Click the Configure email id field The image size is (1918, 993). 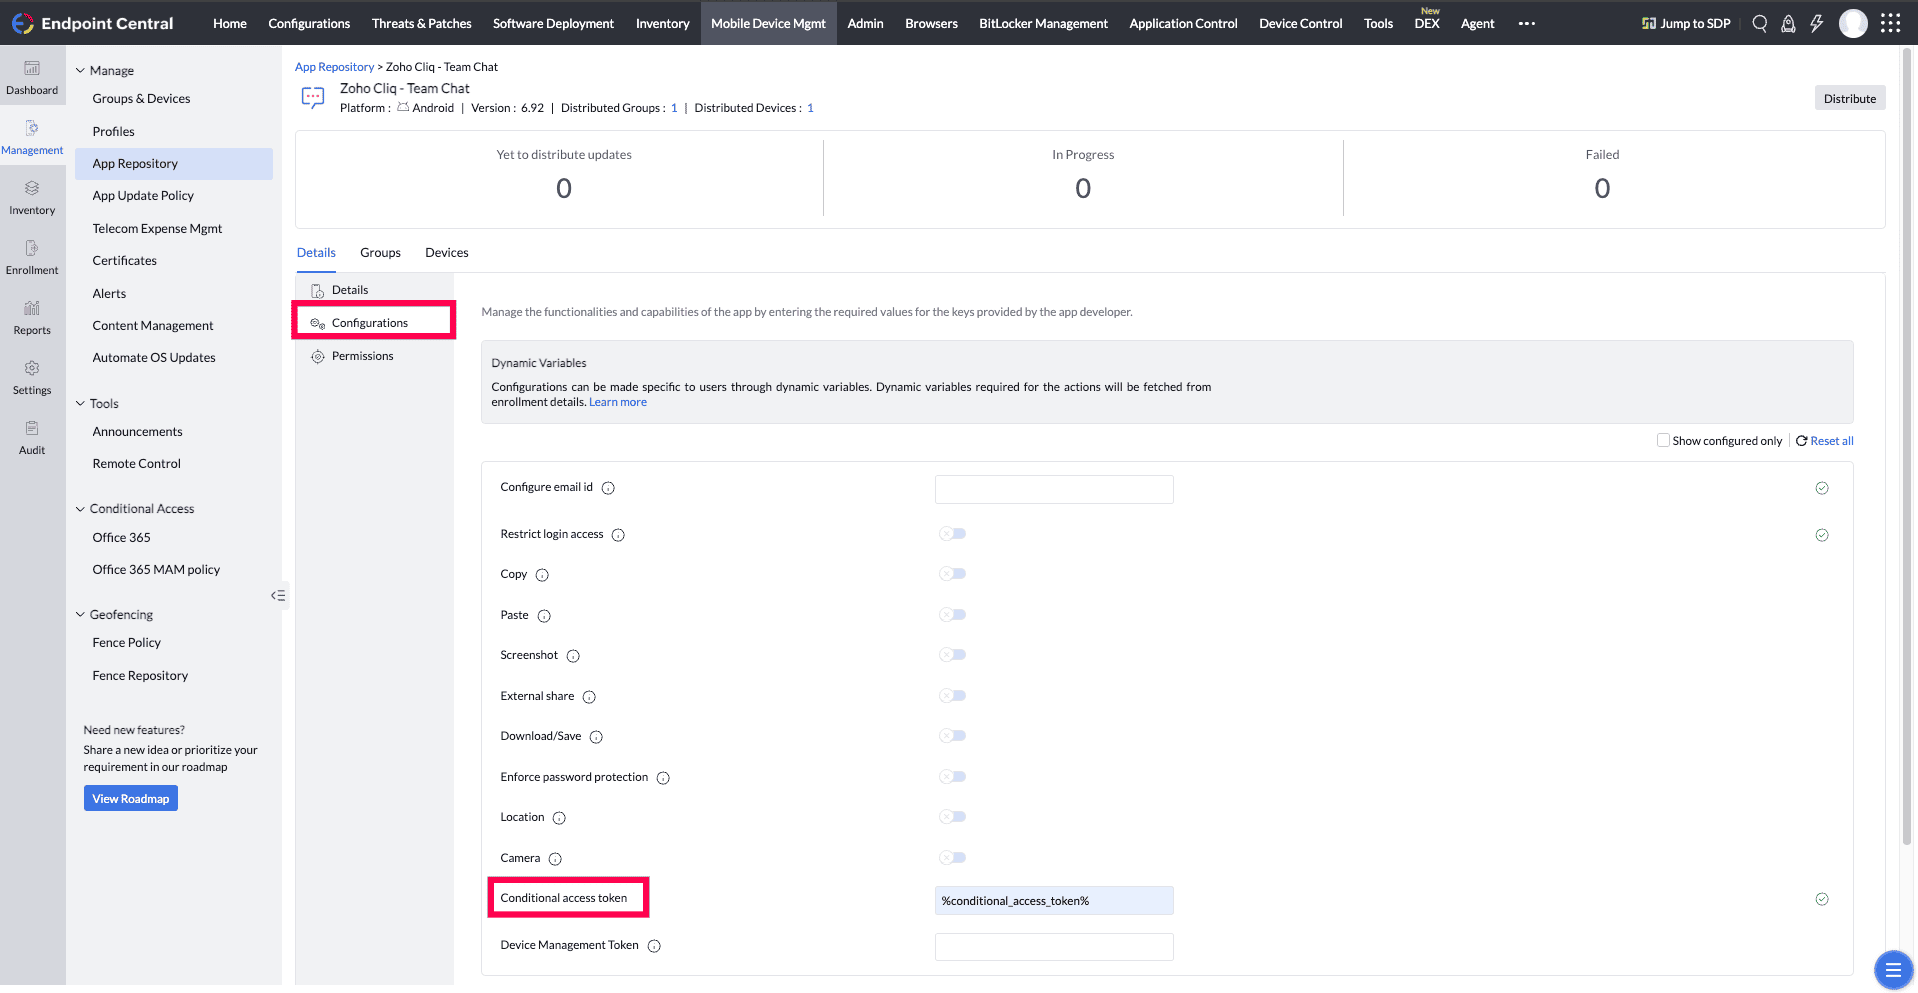coord(1054,489)
